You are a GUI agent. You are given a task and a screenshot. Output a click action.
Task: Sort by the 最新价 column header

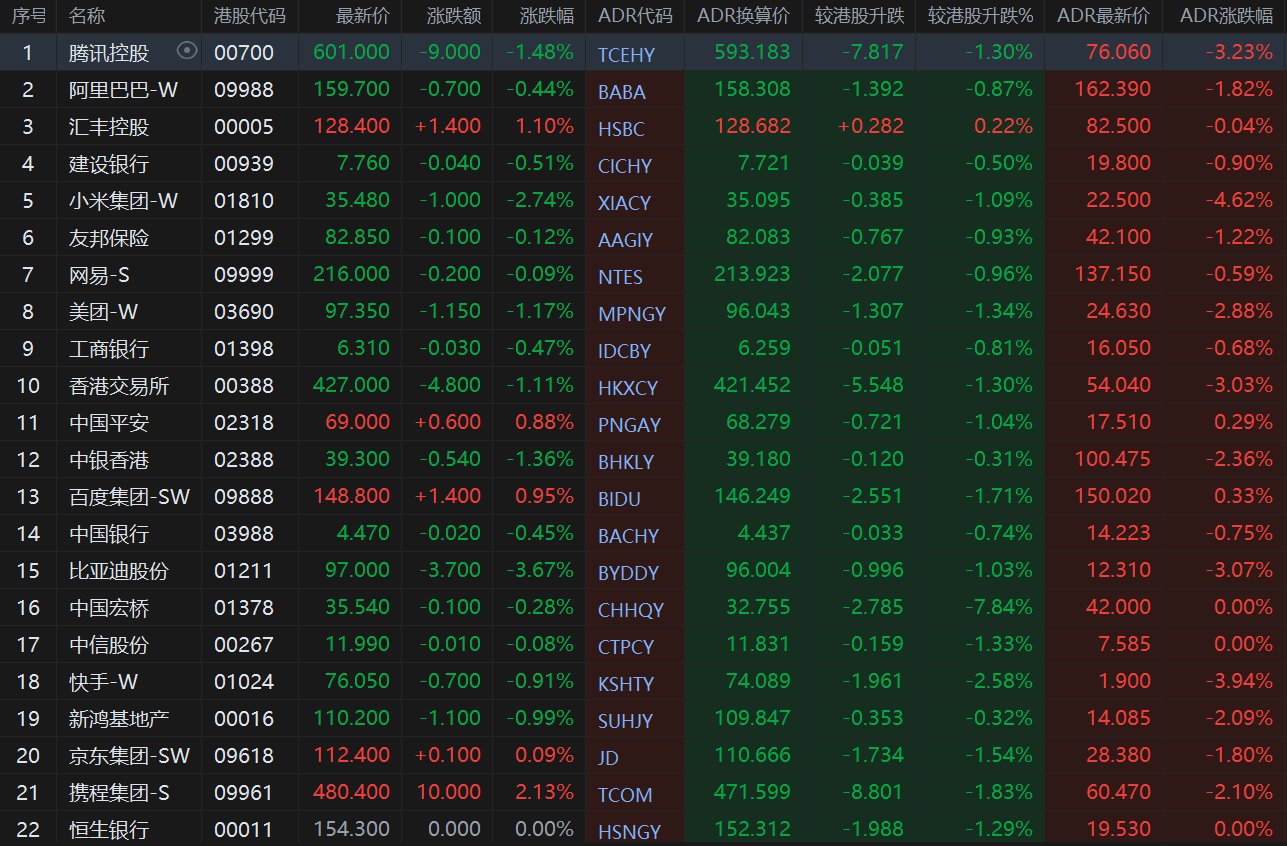[x=363, y=16]
